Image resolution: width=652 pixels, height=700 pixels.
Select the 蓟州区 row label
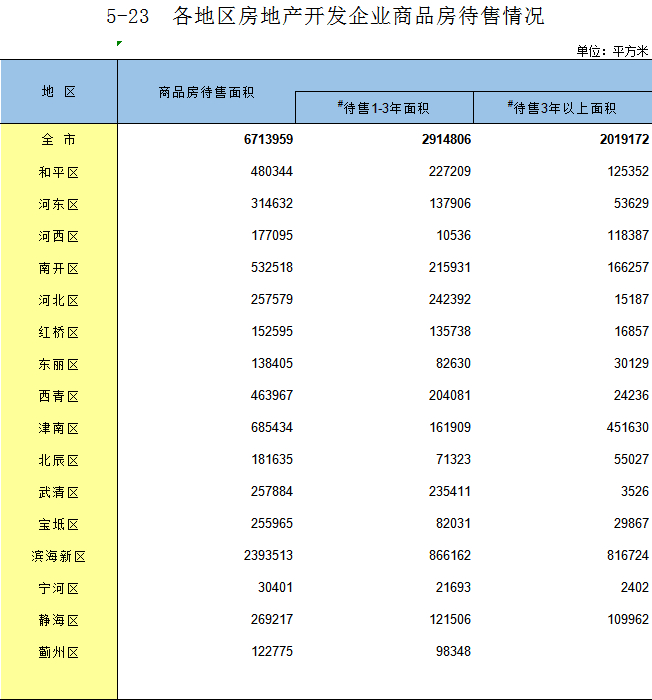(59, 653)
